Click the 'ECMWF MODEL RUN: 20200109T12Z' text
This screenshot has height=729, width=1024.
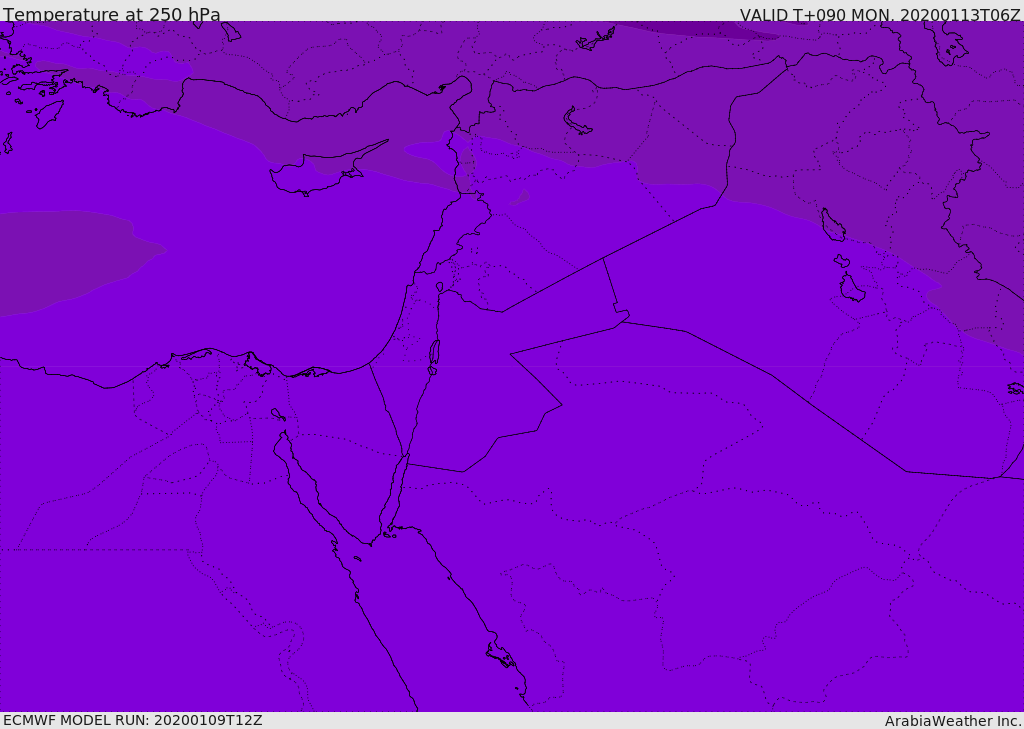coord(133,720)
